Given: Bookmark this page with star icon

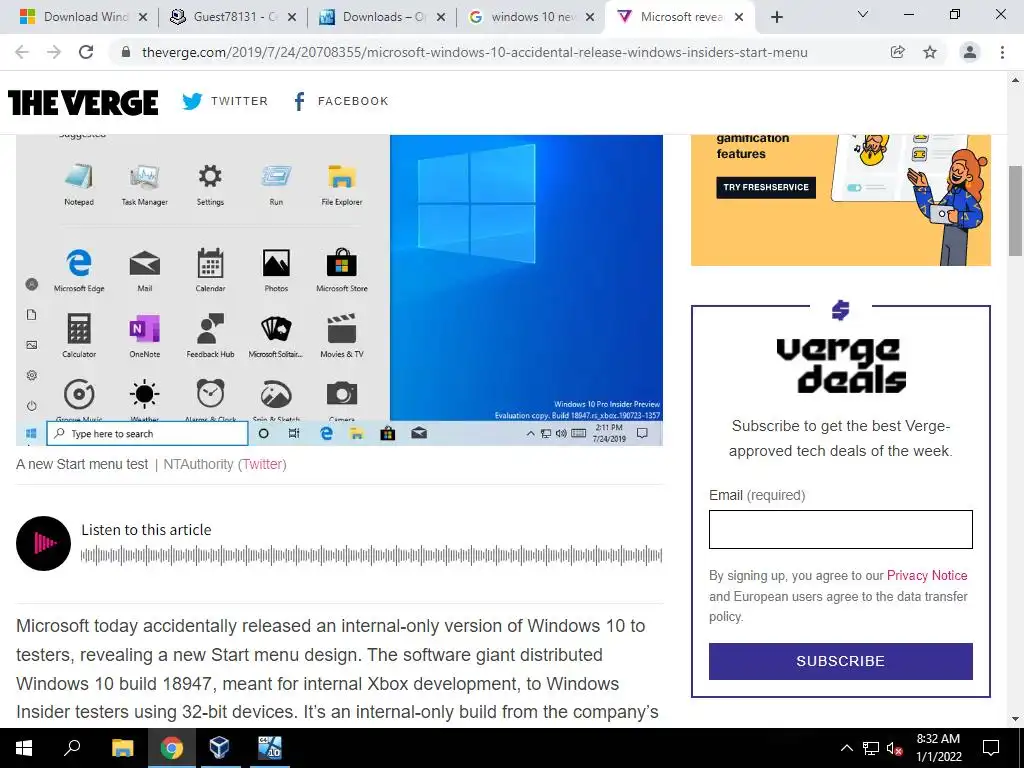Looking at the screenshot, I should click(930, 52).
